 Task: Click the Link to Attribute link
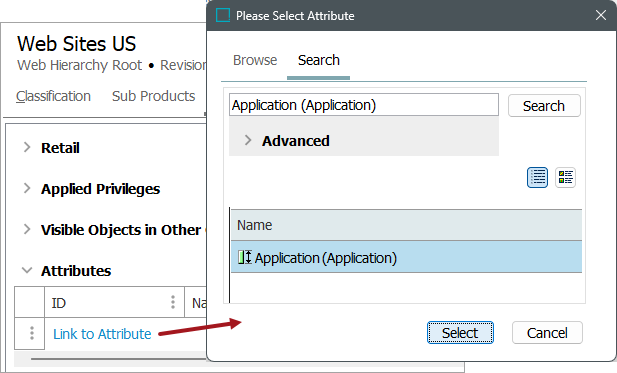(102, 334)
